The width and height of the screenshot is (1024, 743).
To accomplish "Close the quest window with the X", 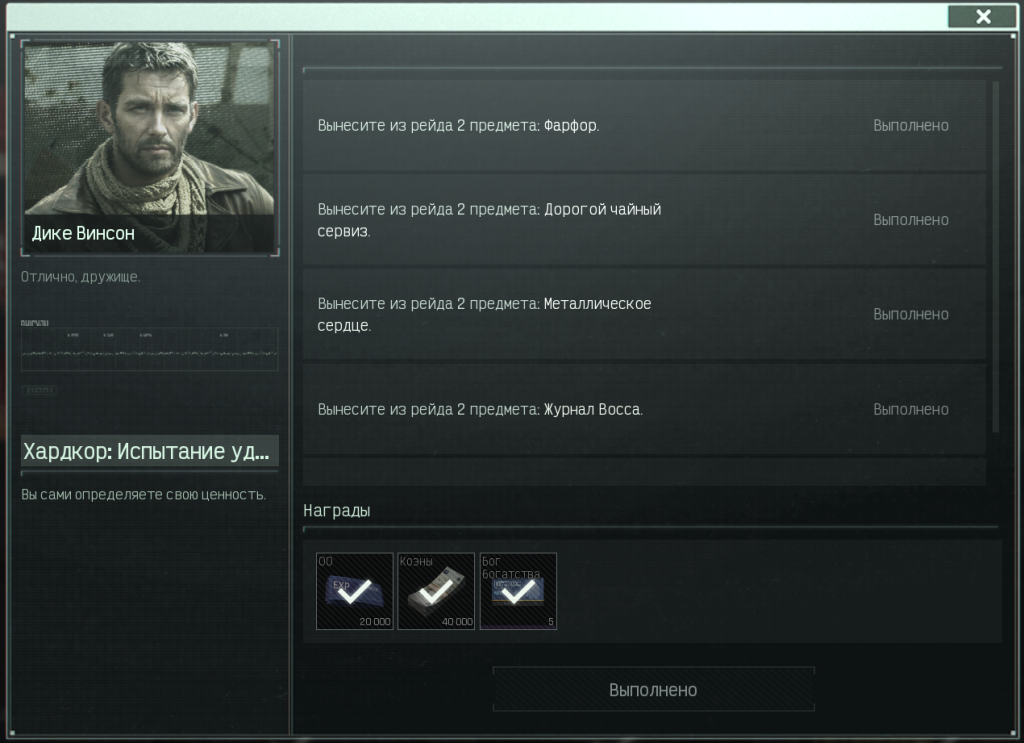I will click(982, 16).
